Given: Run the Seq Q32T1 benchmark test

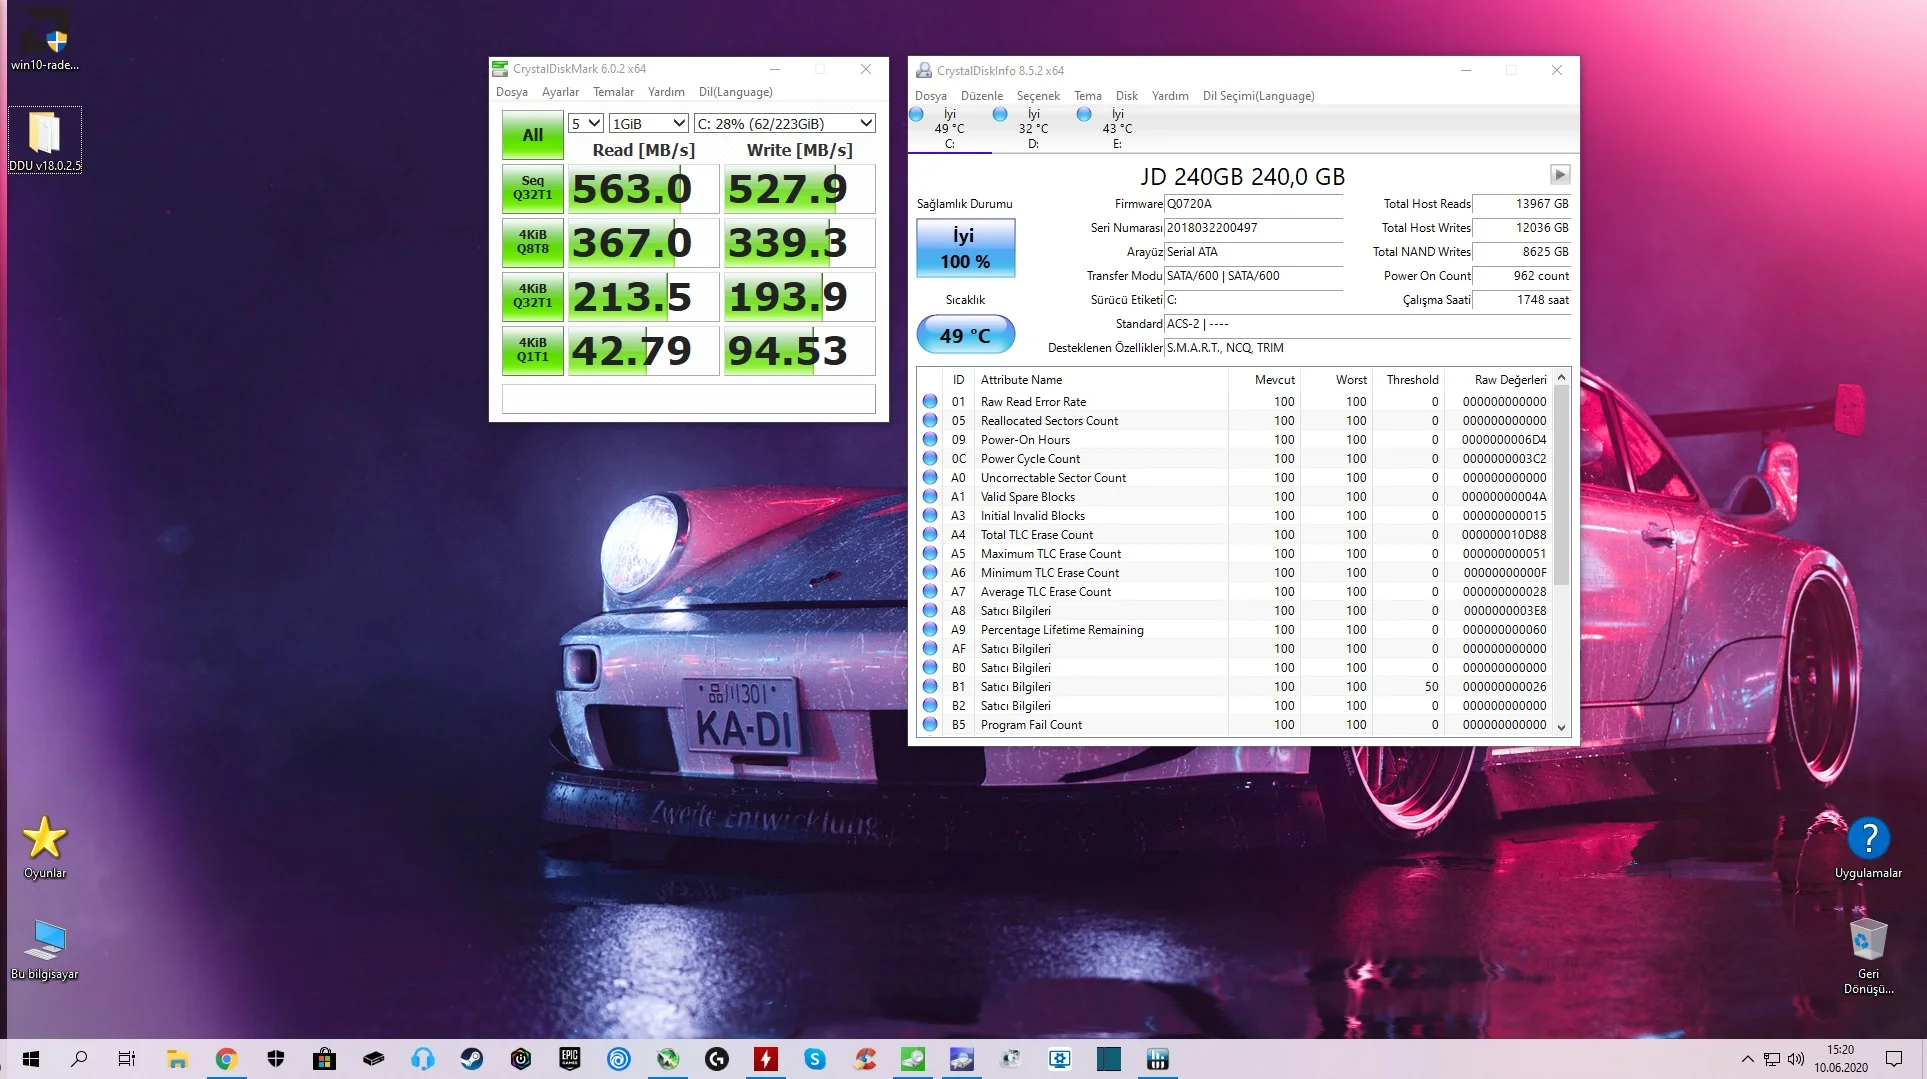Looking at the screenshot, I should pos(532,189).
